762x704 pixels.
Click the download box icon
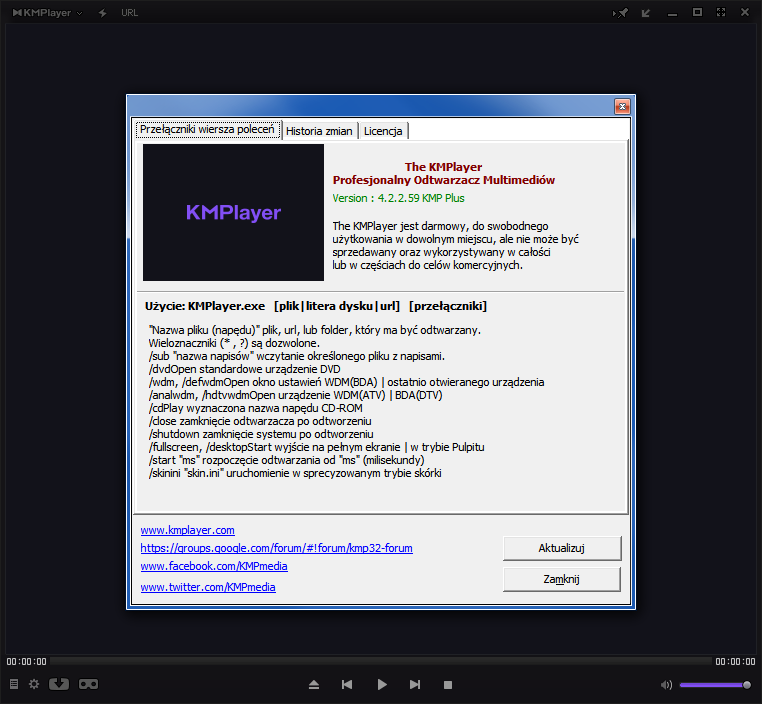pyautogui.click(x=59, y=684)
